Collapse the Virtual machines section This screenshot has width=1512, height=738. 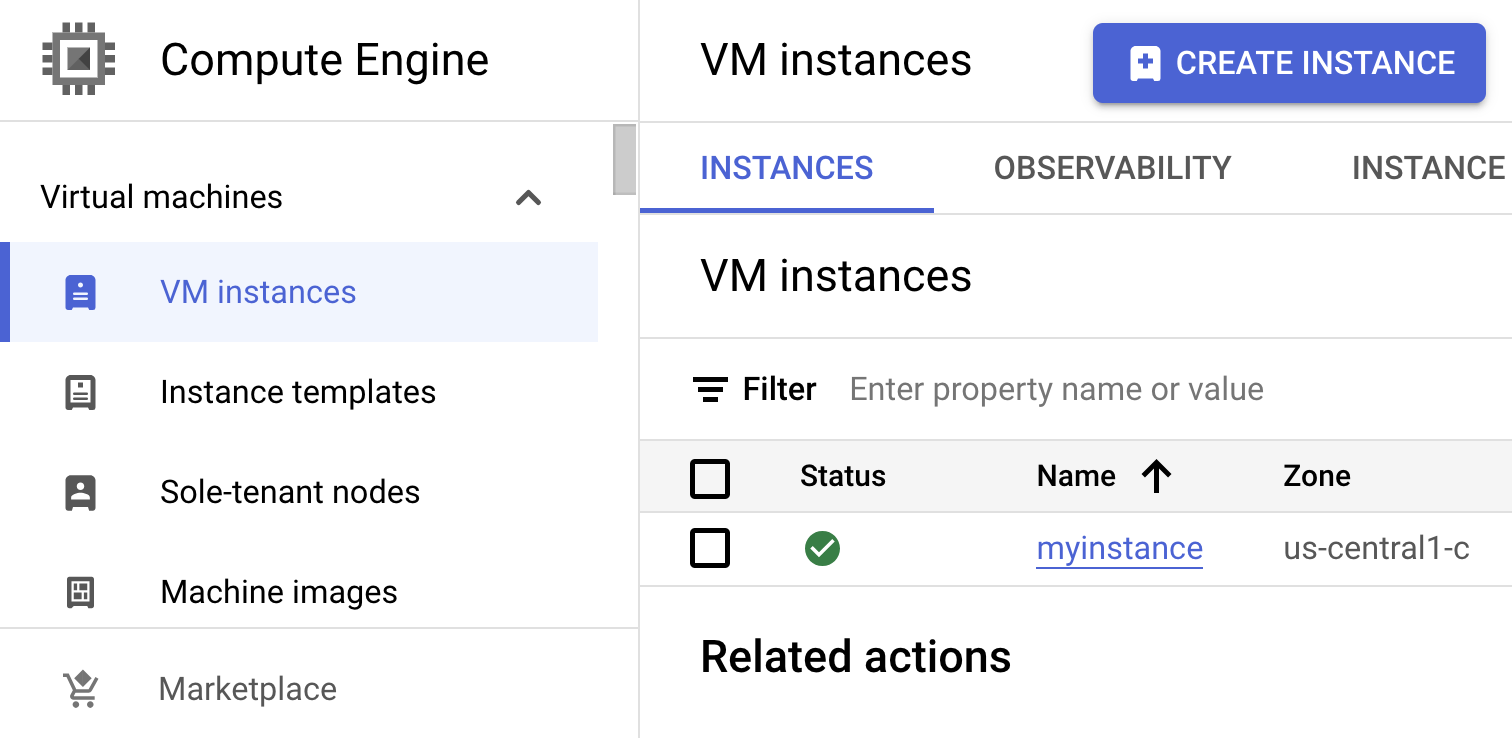(528, 197)
